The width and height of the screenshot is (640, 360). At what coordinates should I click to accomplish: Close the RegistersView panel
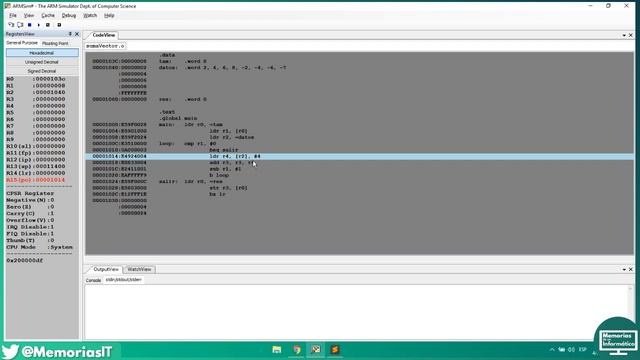[77, 34]
